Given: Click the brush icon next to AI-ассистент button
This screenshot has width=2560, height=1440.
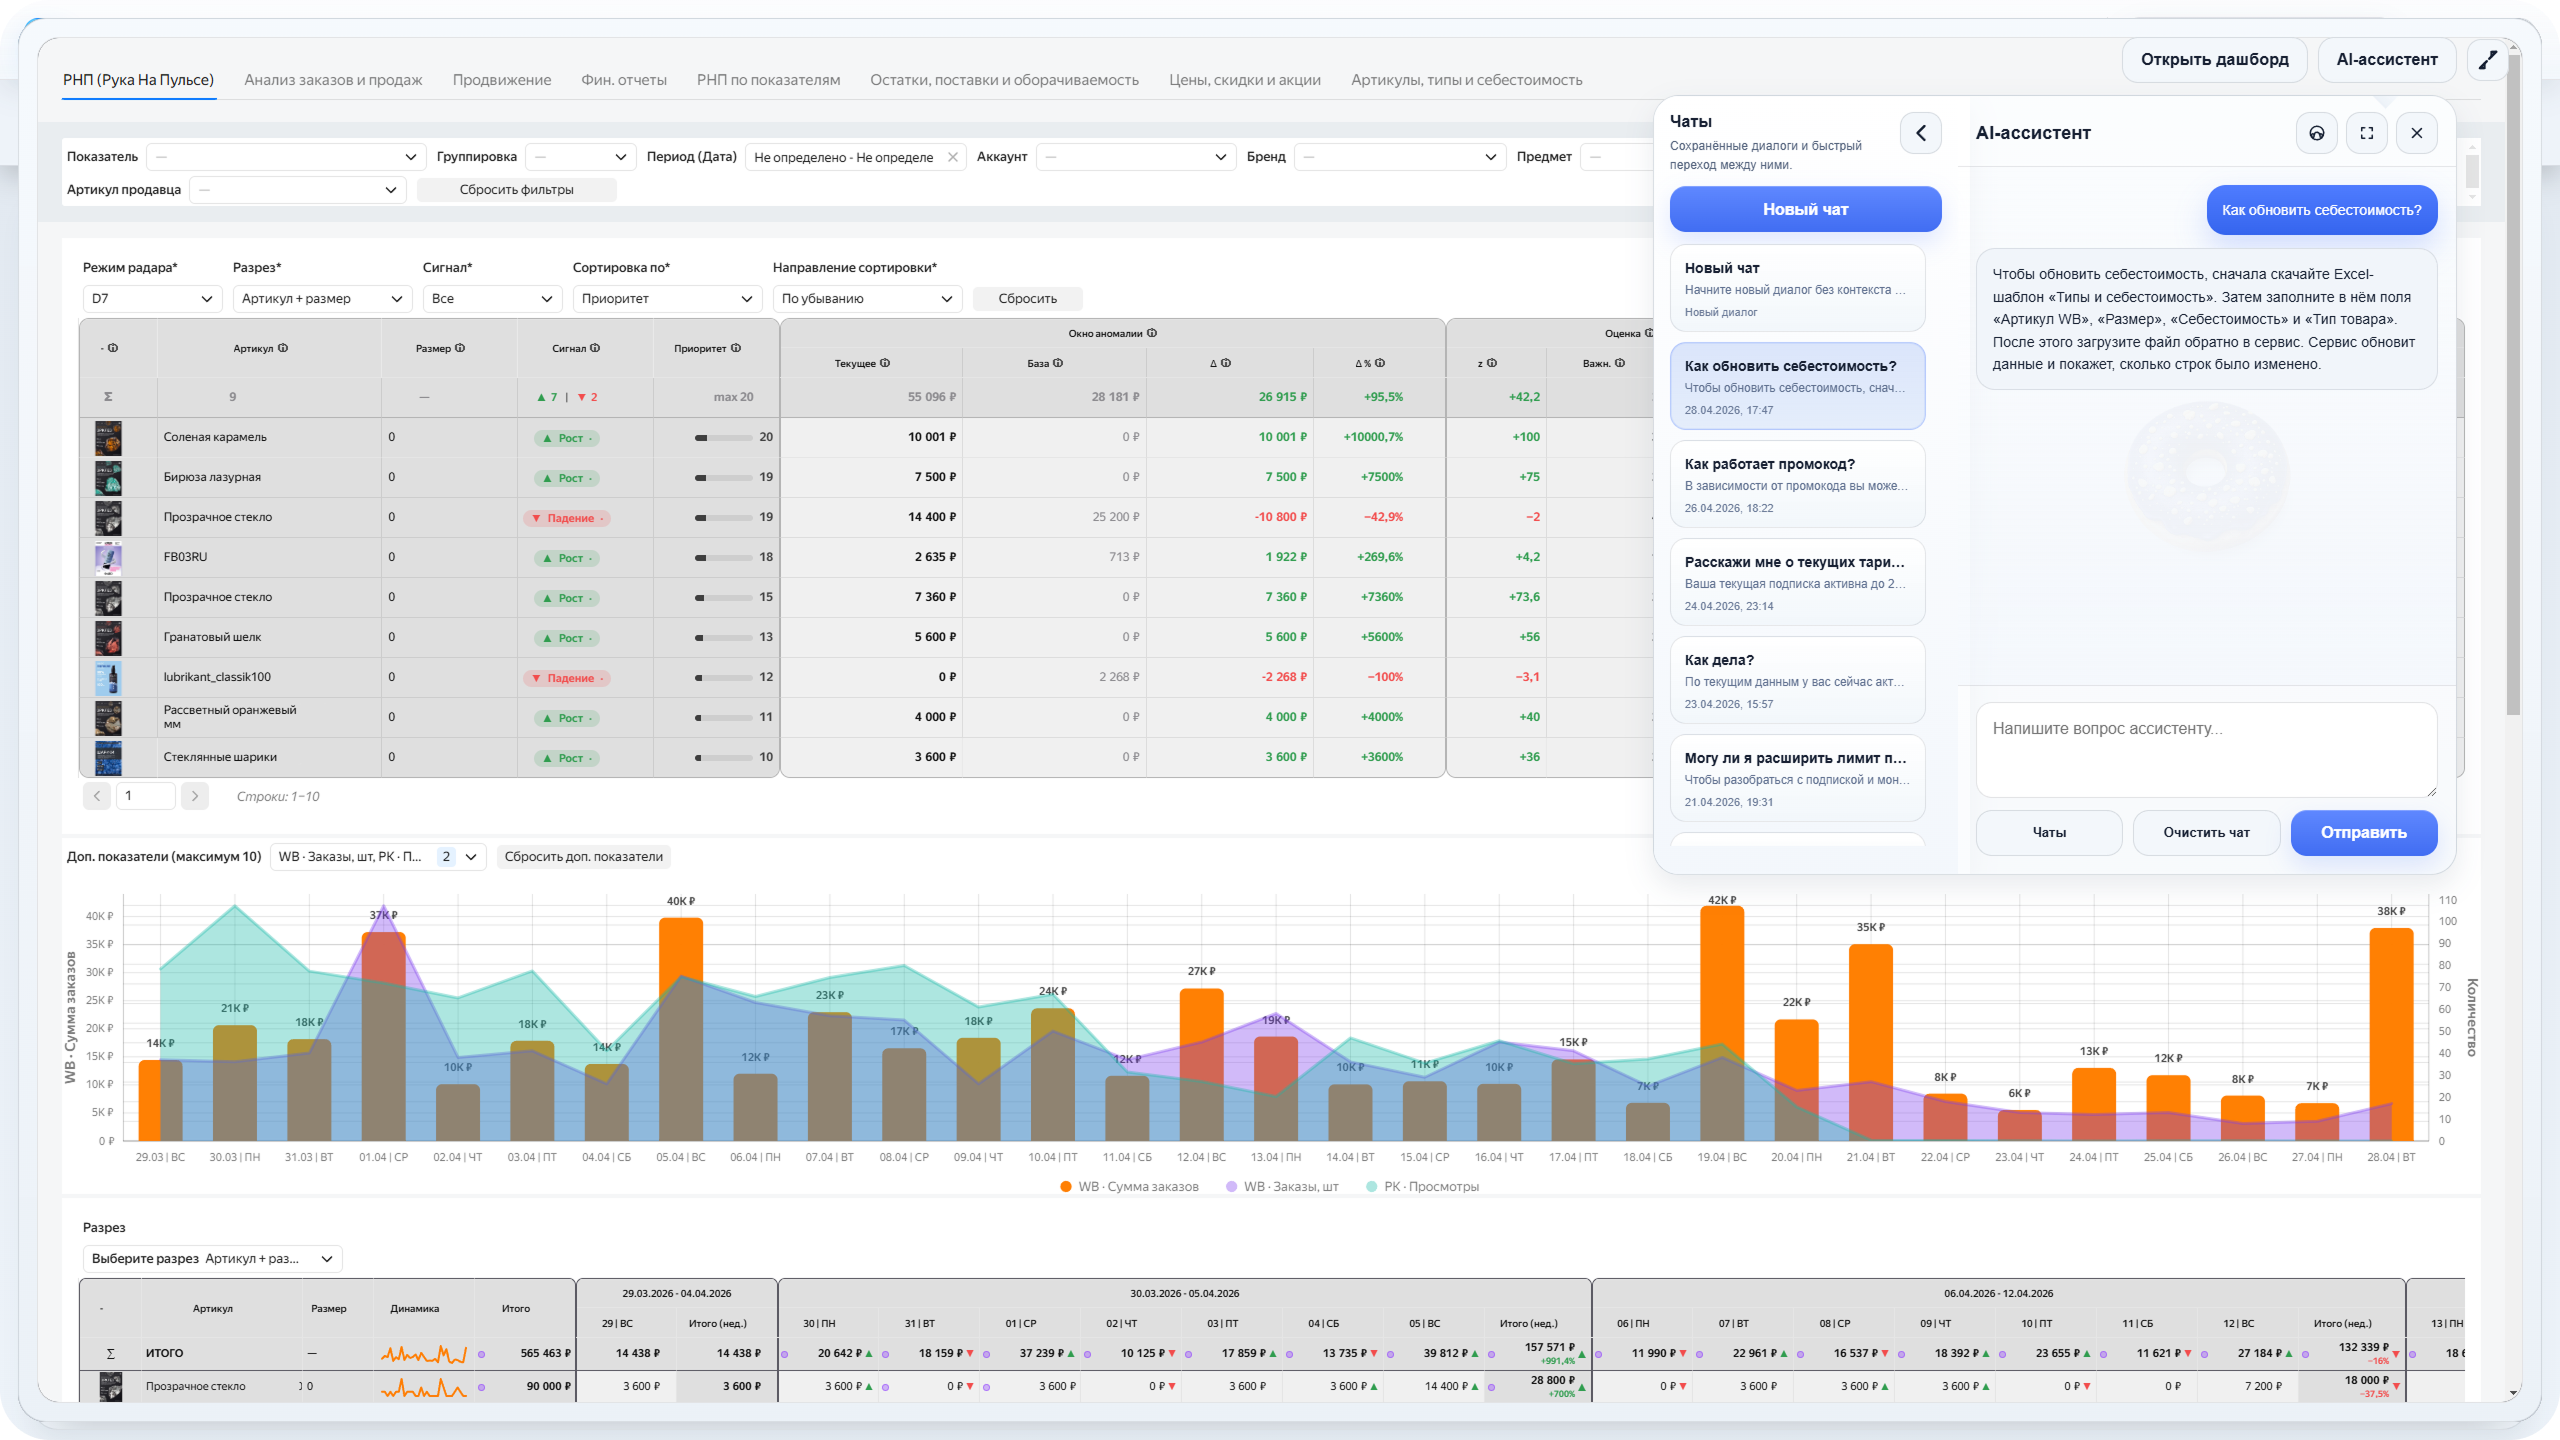Looking at the screenshot, I should pyautogui.click(x=2488, y=60).
